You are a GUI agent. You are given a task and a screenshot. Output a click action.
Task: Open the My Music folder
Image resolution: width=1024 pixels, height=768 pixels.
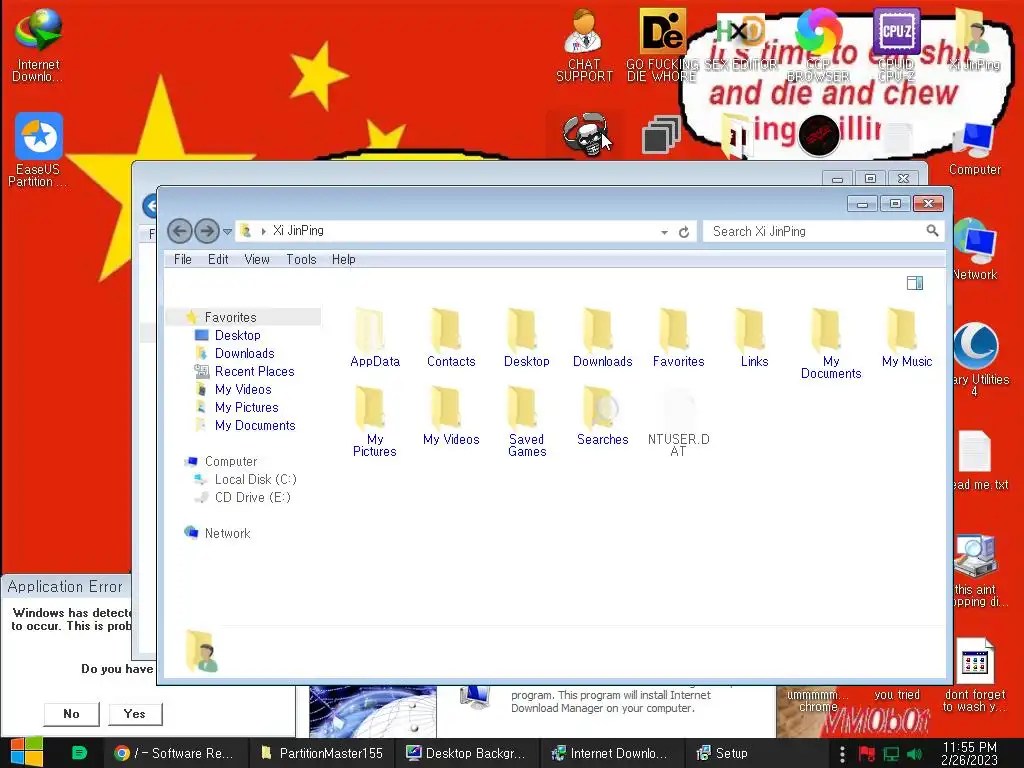click(906, 338)
